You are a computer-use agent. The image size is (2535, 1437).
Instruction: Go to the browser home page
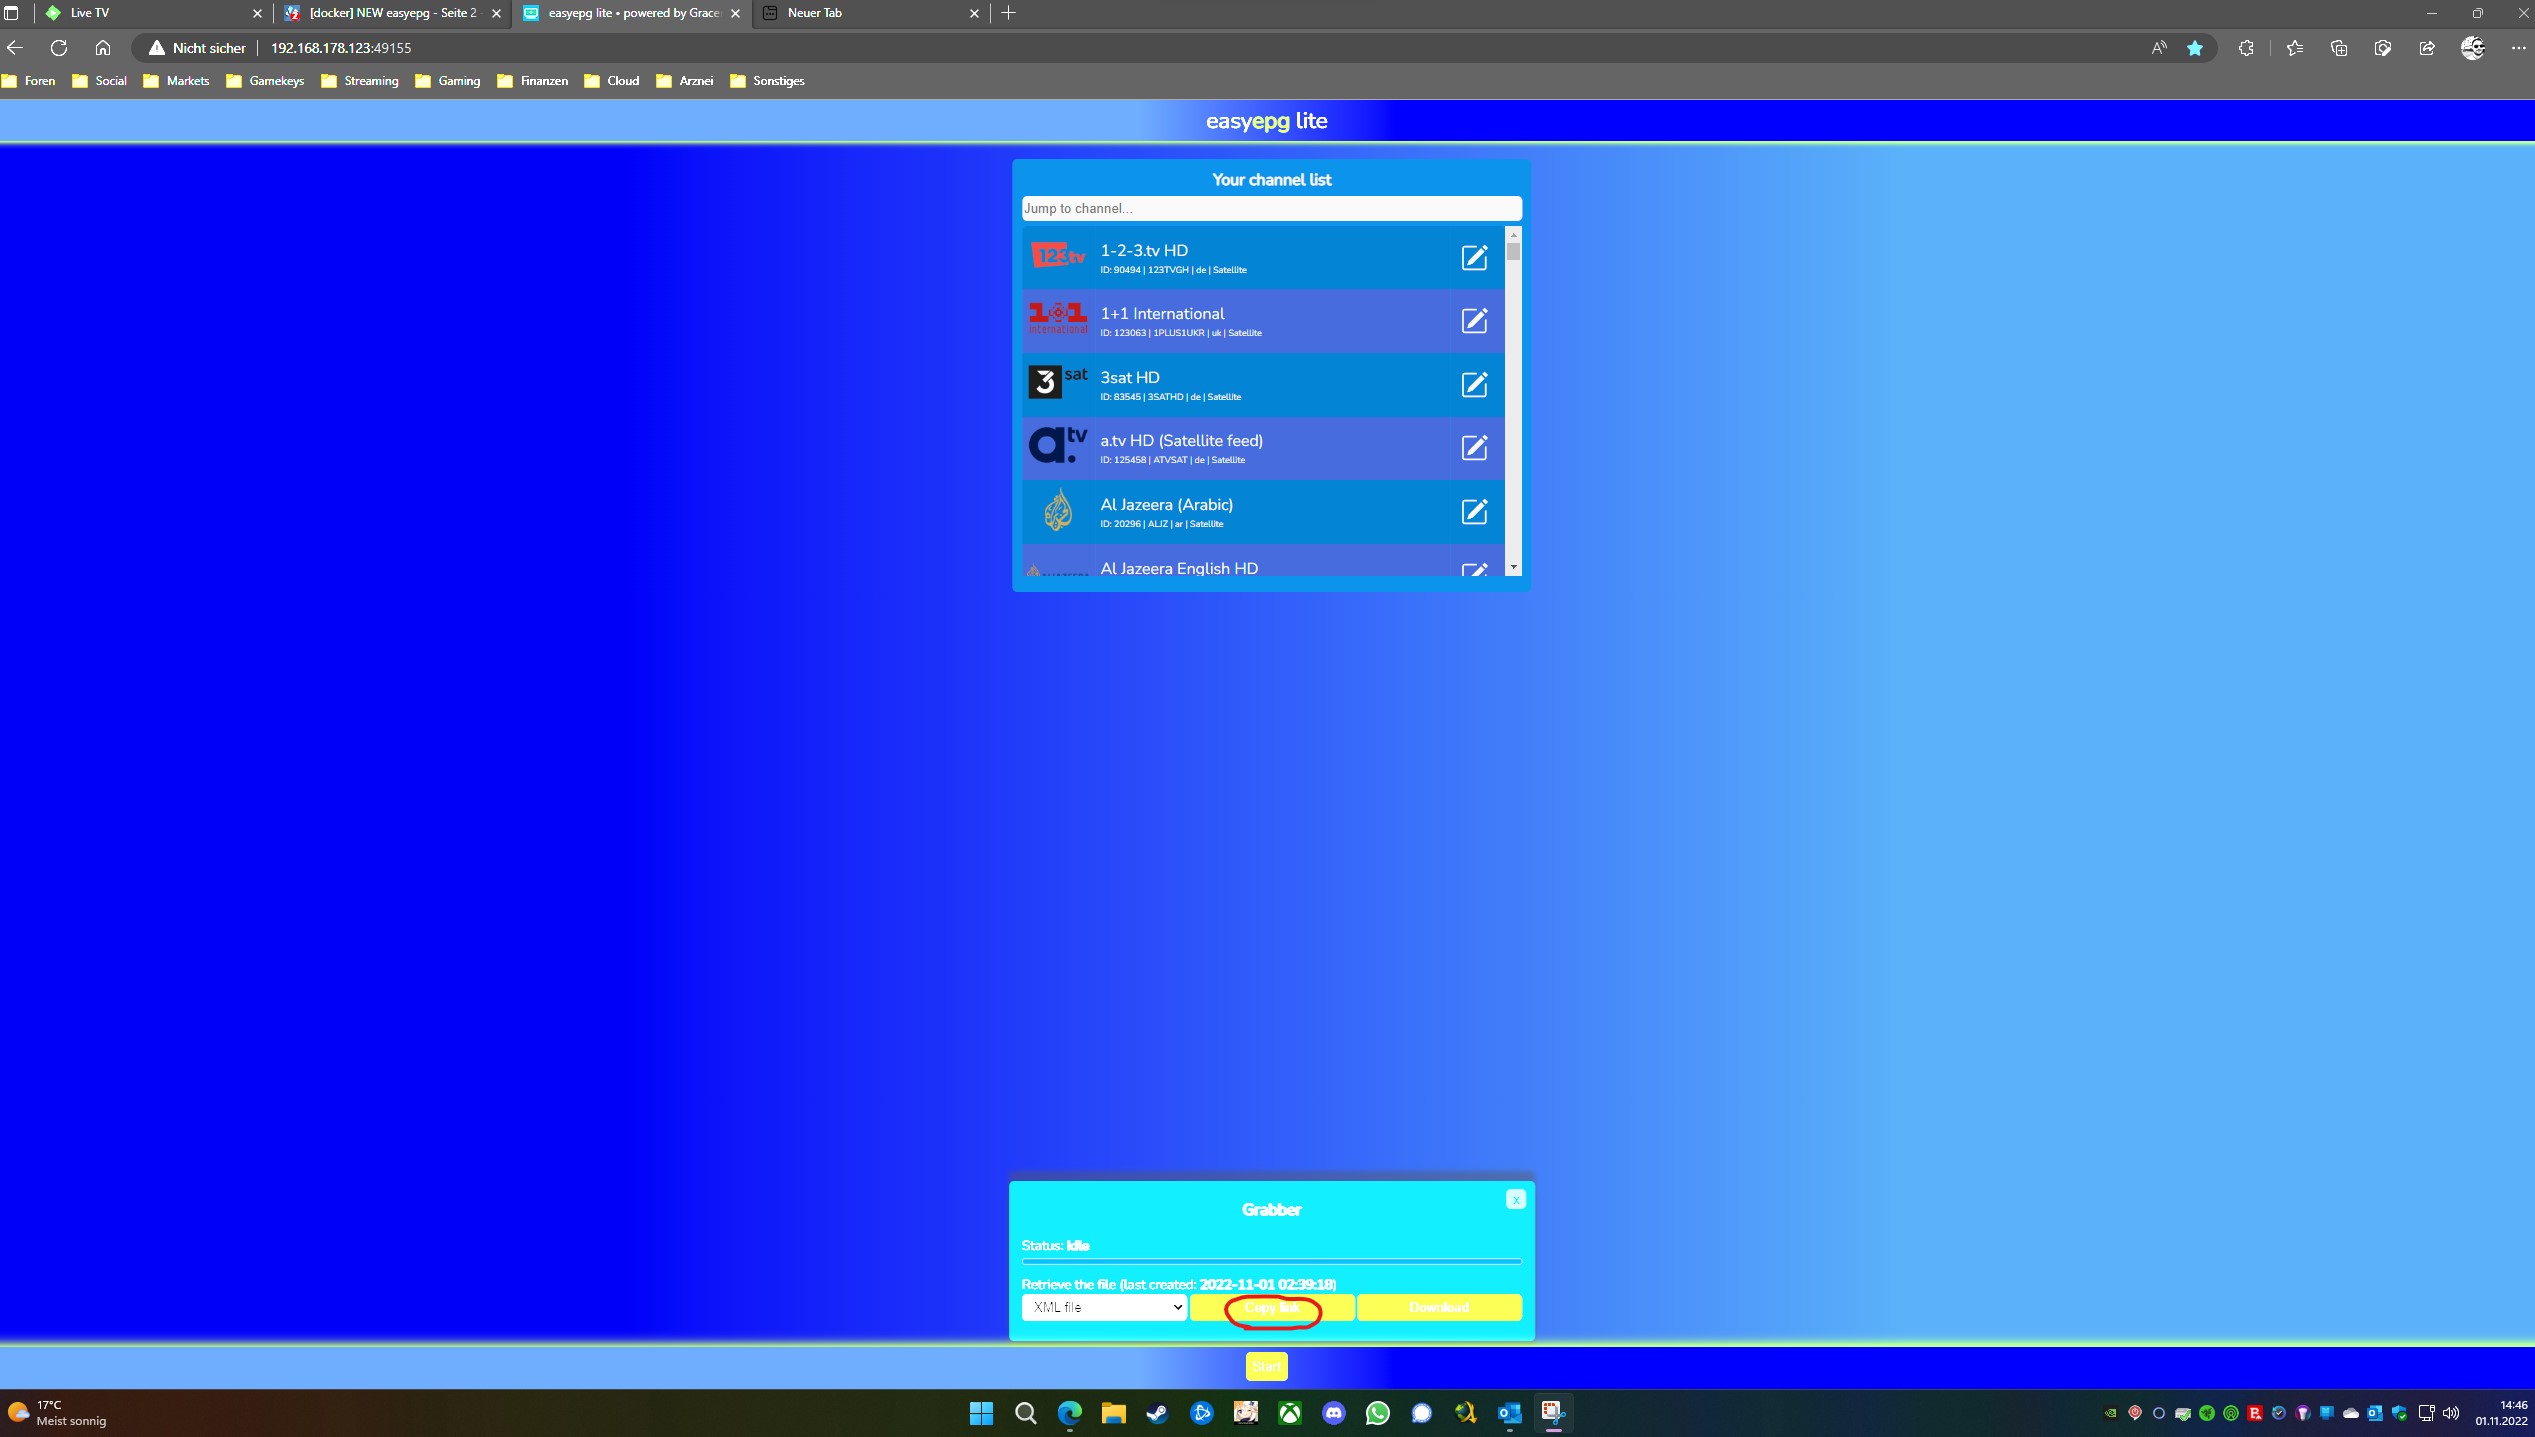pos(103,48)
